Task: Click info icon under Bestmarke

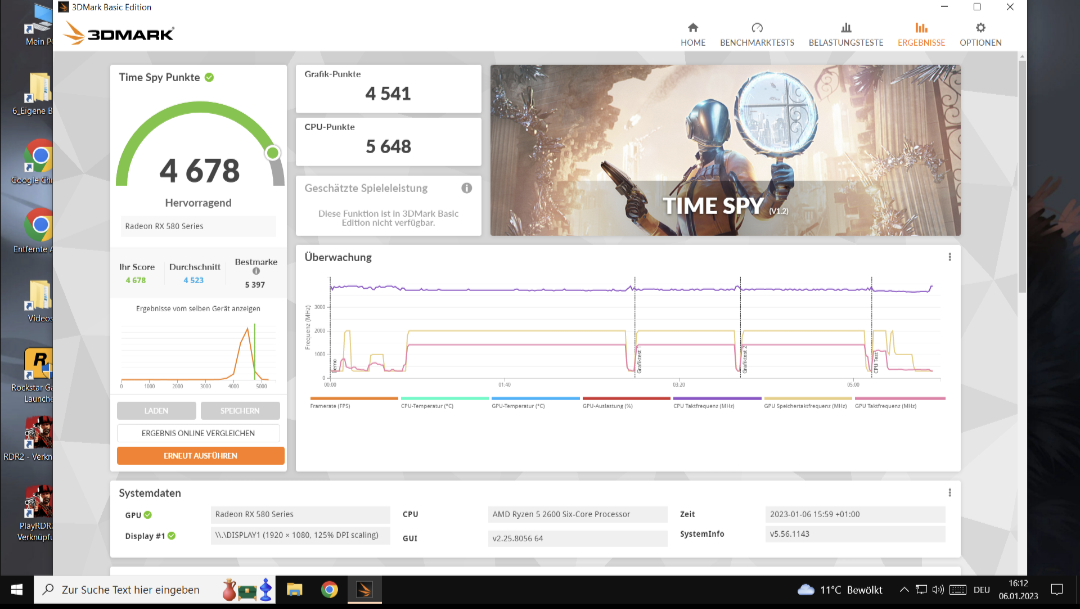Action: 256,271
